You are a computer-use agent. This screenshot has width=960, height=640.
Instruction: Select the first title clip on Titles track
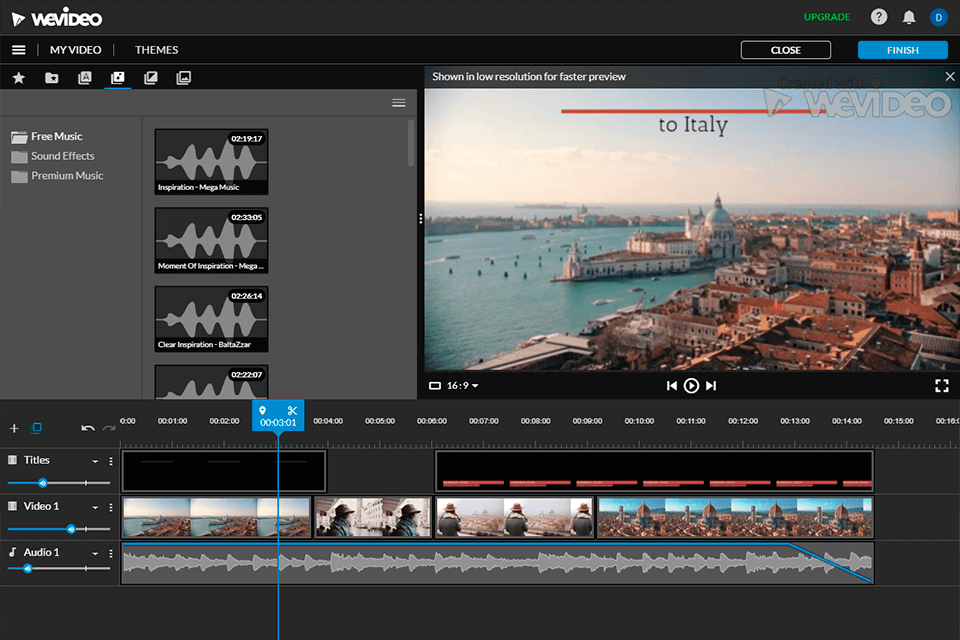tap(224, 471)
